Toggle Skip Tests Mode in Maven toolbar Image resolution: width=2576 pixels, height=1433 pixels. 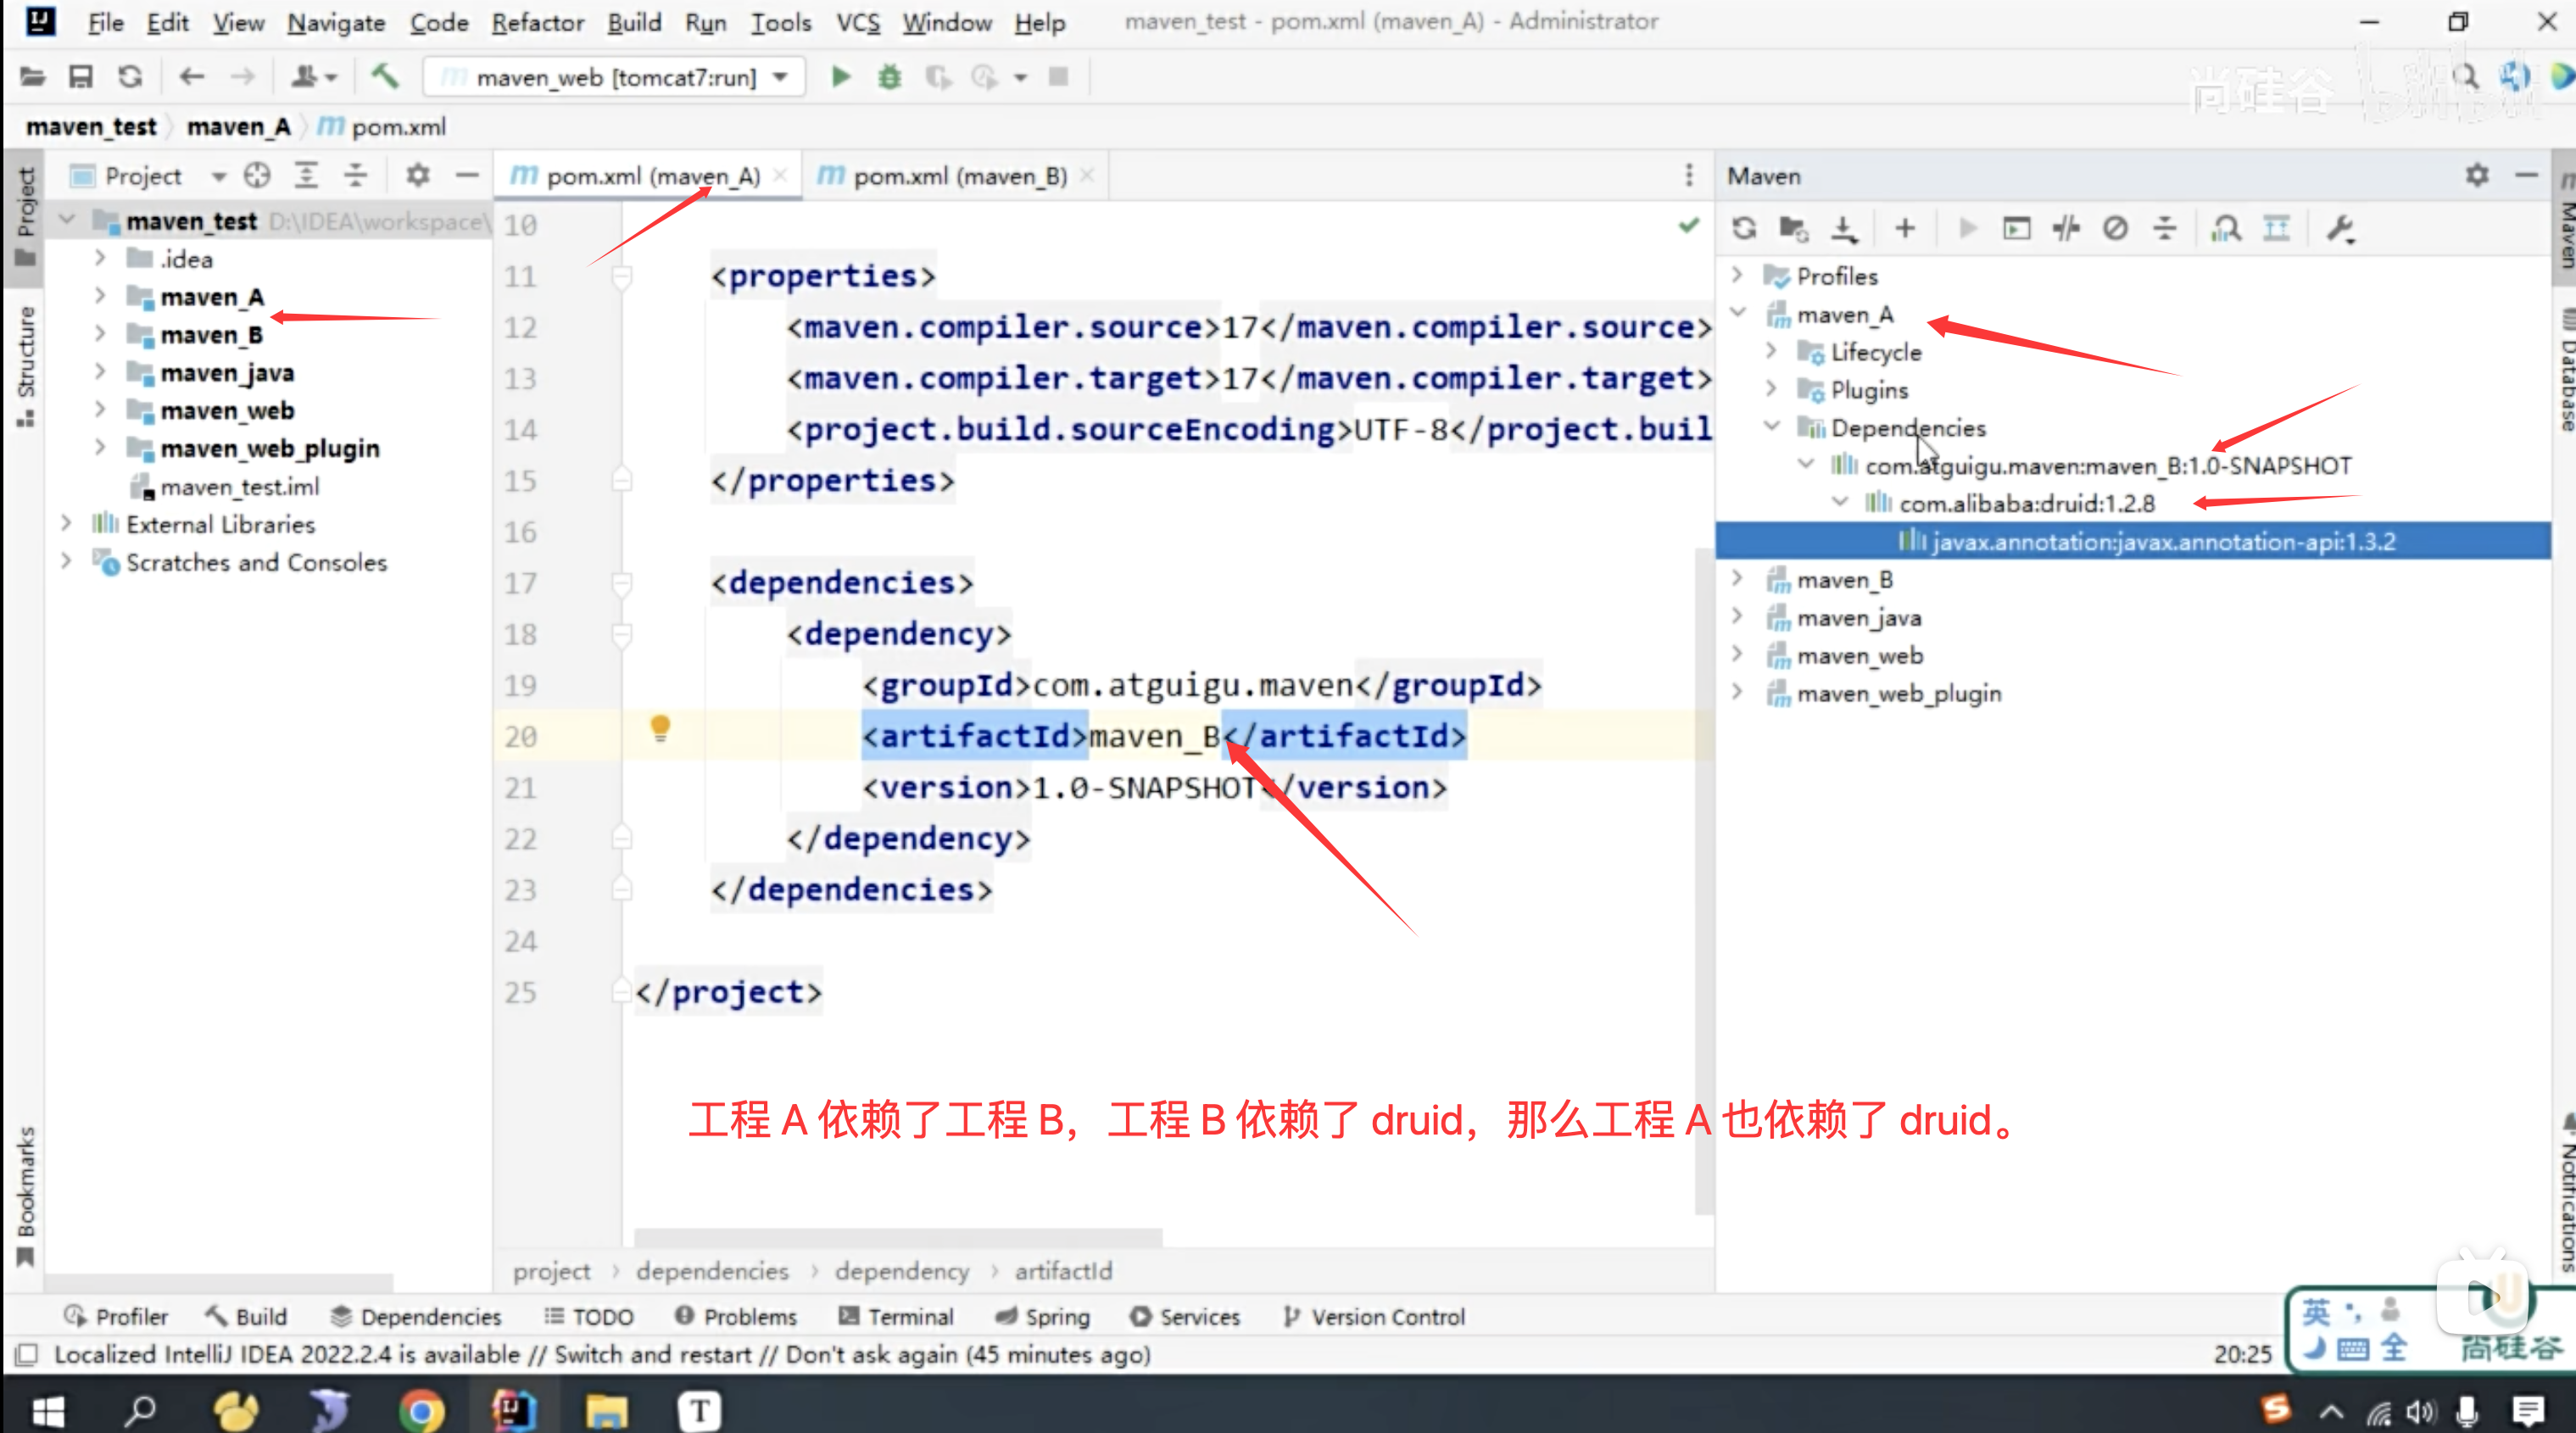tap(2115, 229)
